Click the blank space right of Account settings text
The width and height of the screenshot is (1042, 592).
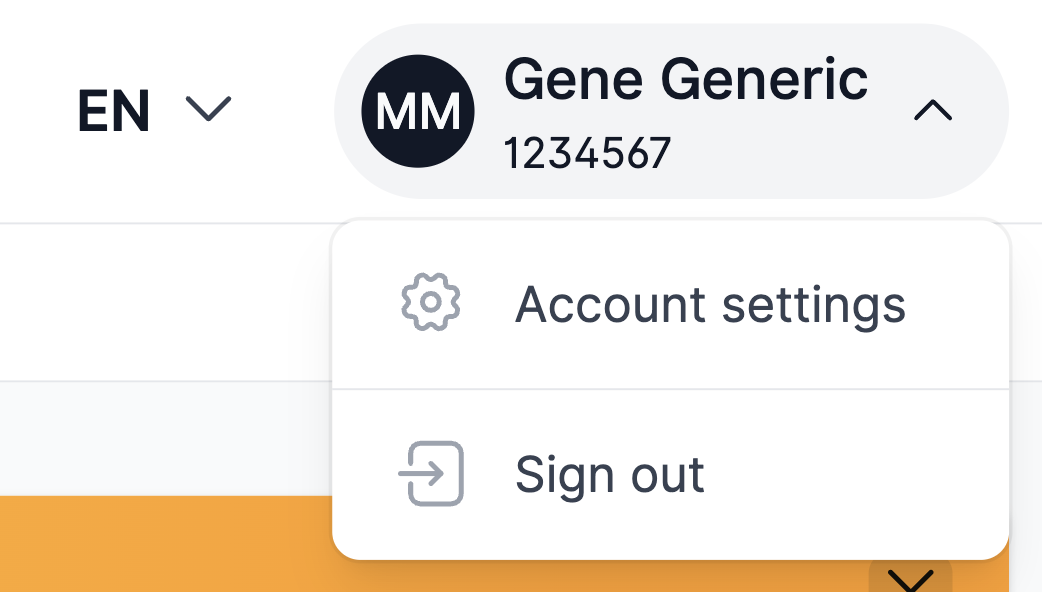[x=957, y=304]
